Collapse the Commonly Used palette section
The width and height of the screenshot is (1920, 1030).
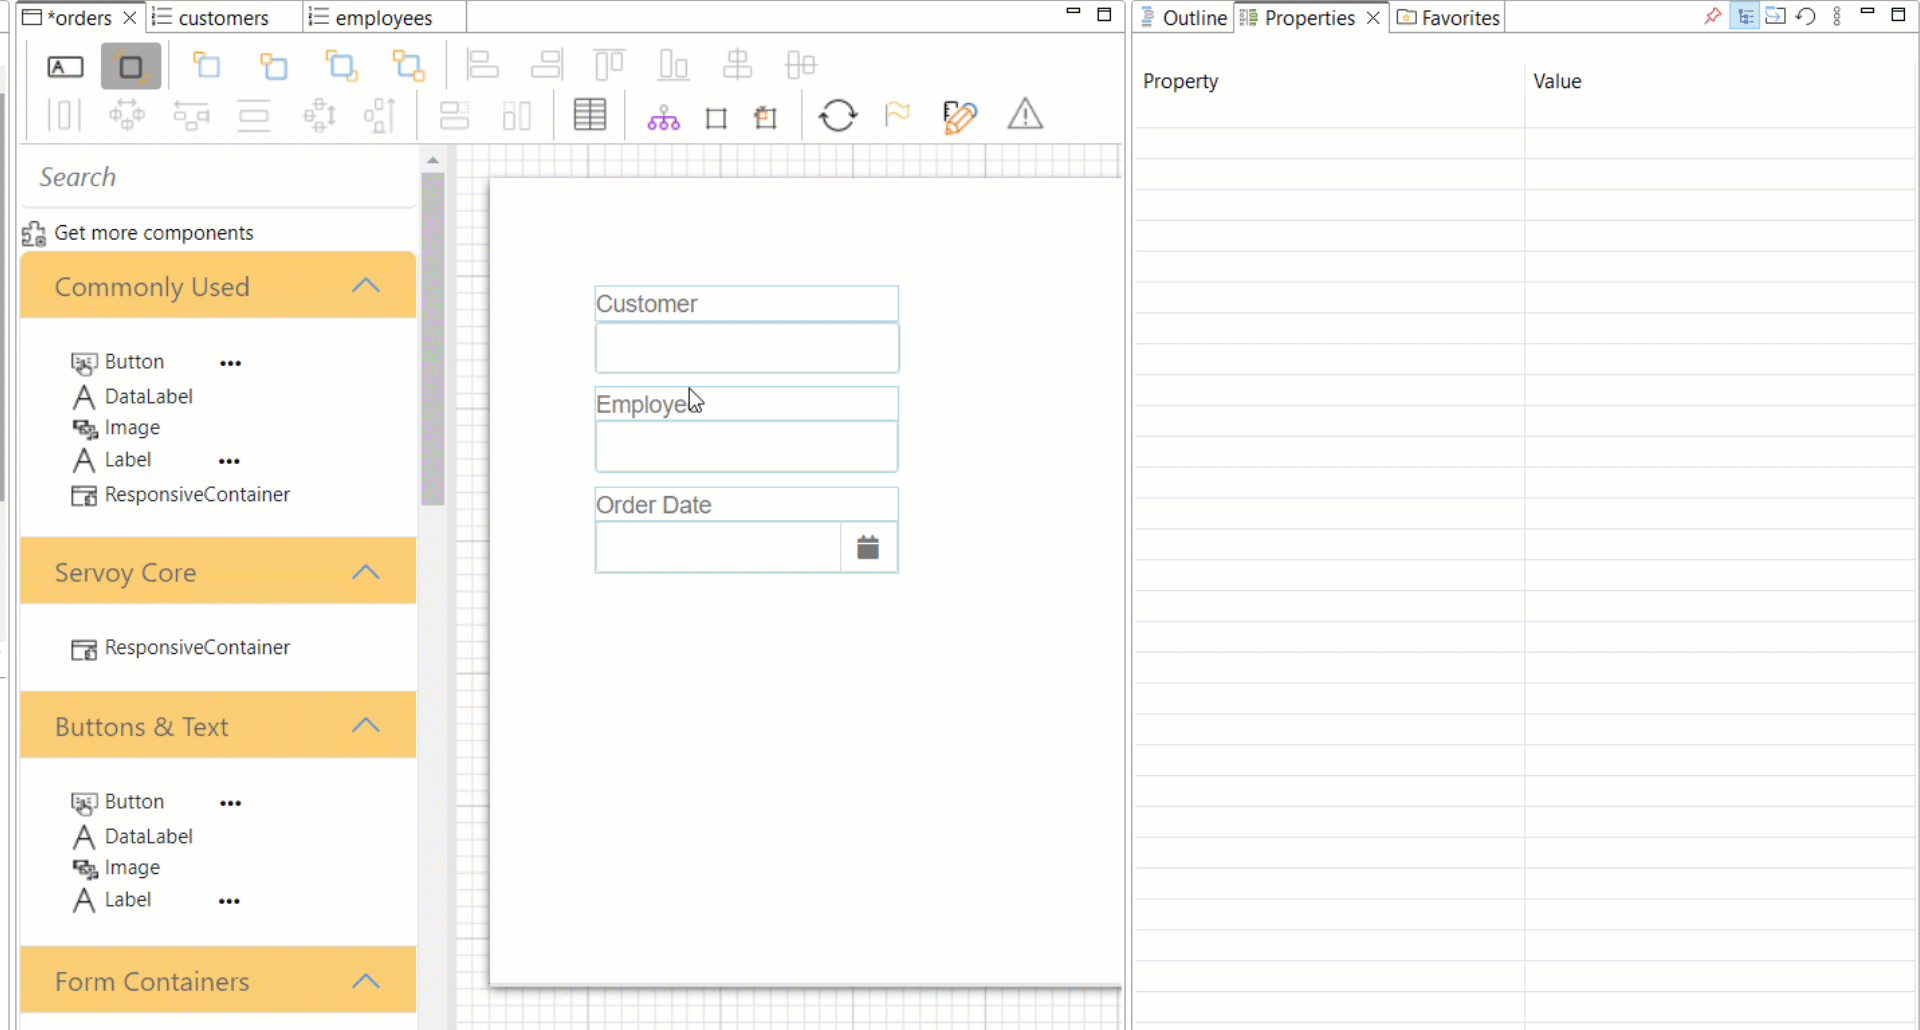366,286
